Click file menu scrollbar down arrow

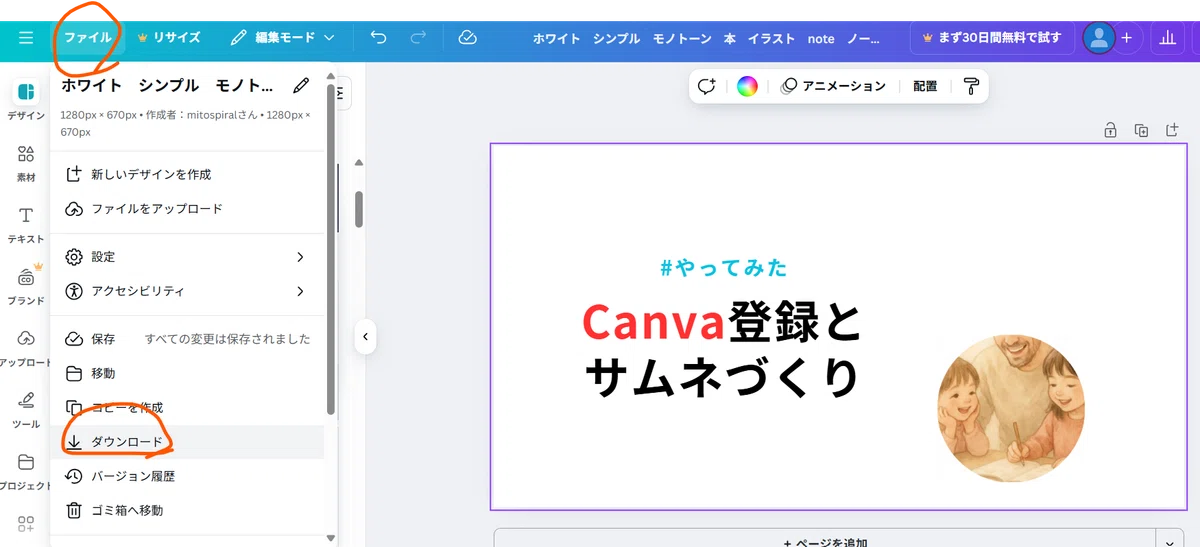pyautogui.click(x=331, y=537)
